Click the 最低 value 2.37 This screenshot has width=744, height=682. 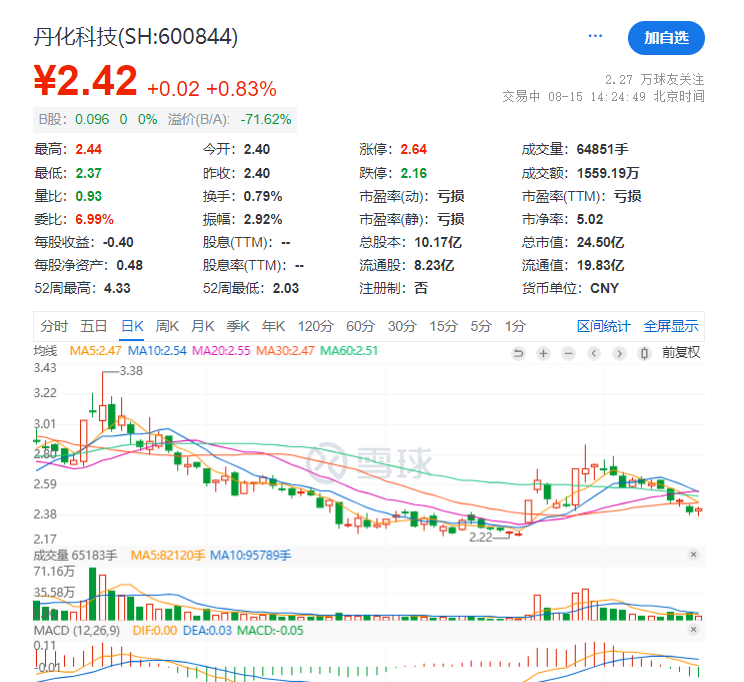point(89,173)
